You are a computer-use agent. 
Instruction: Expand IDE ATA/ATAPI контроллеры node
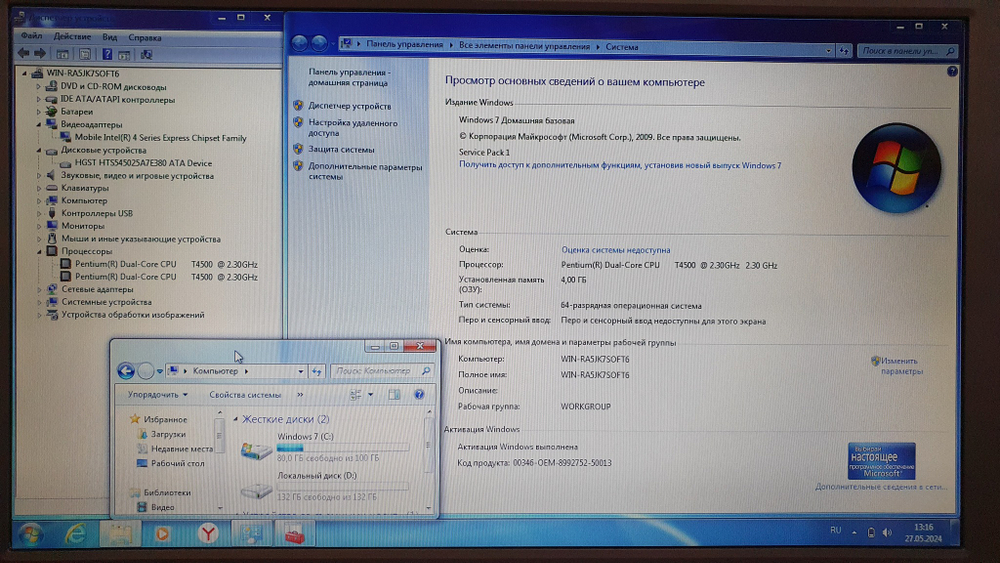38,99
